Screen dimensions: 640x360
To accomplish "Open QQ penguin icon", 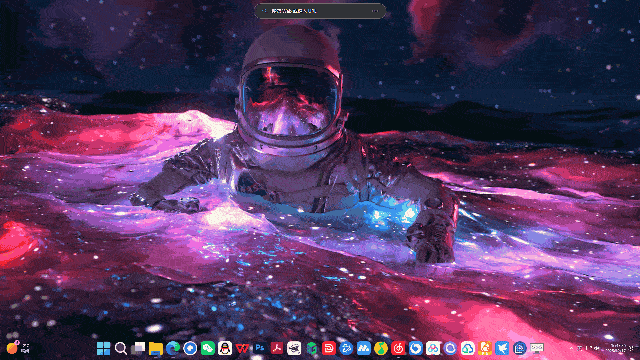I will click(x=225, y=348).
